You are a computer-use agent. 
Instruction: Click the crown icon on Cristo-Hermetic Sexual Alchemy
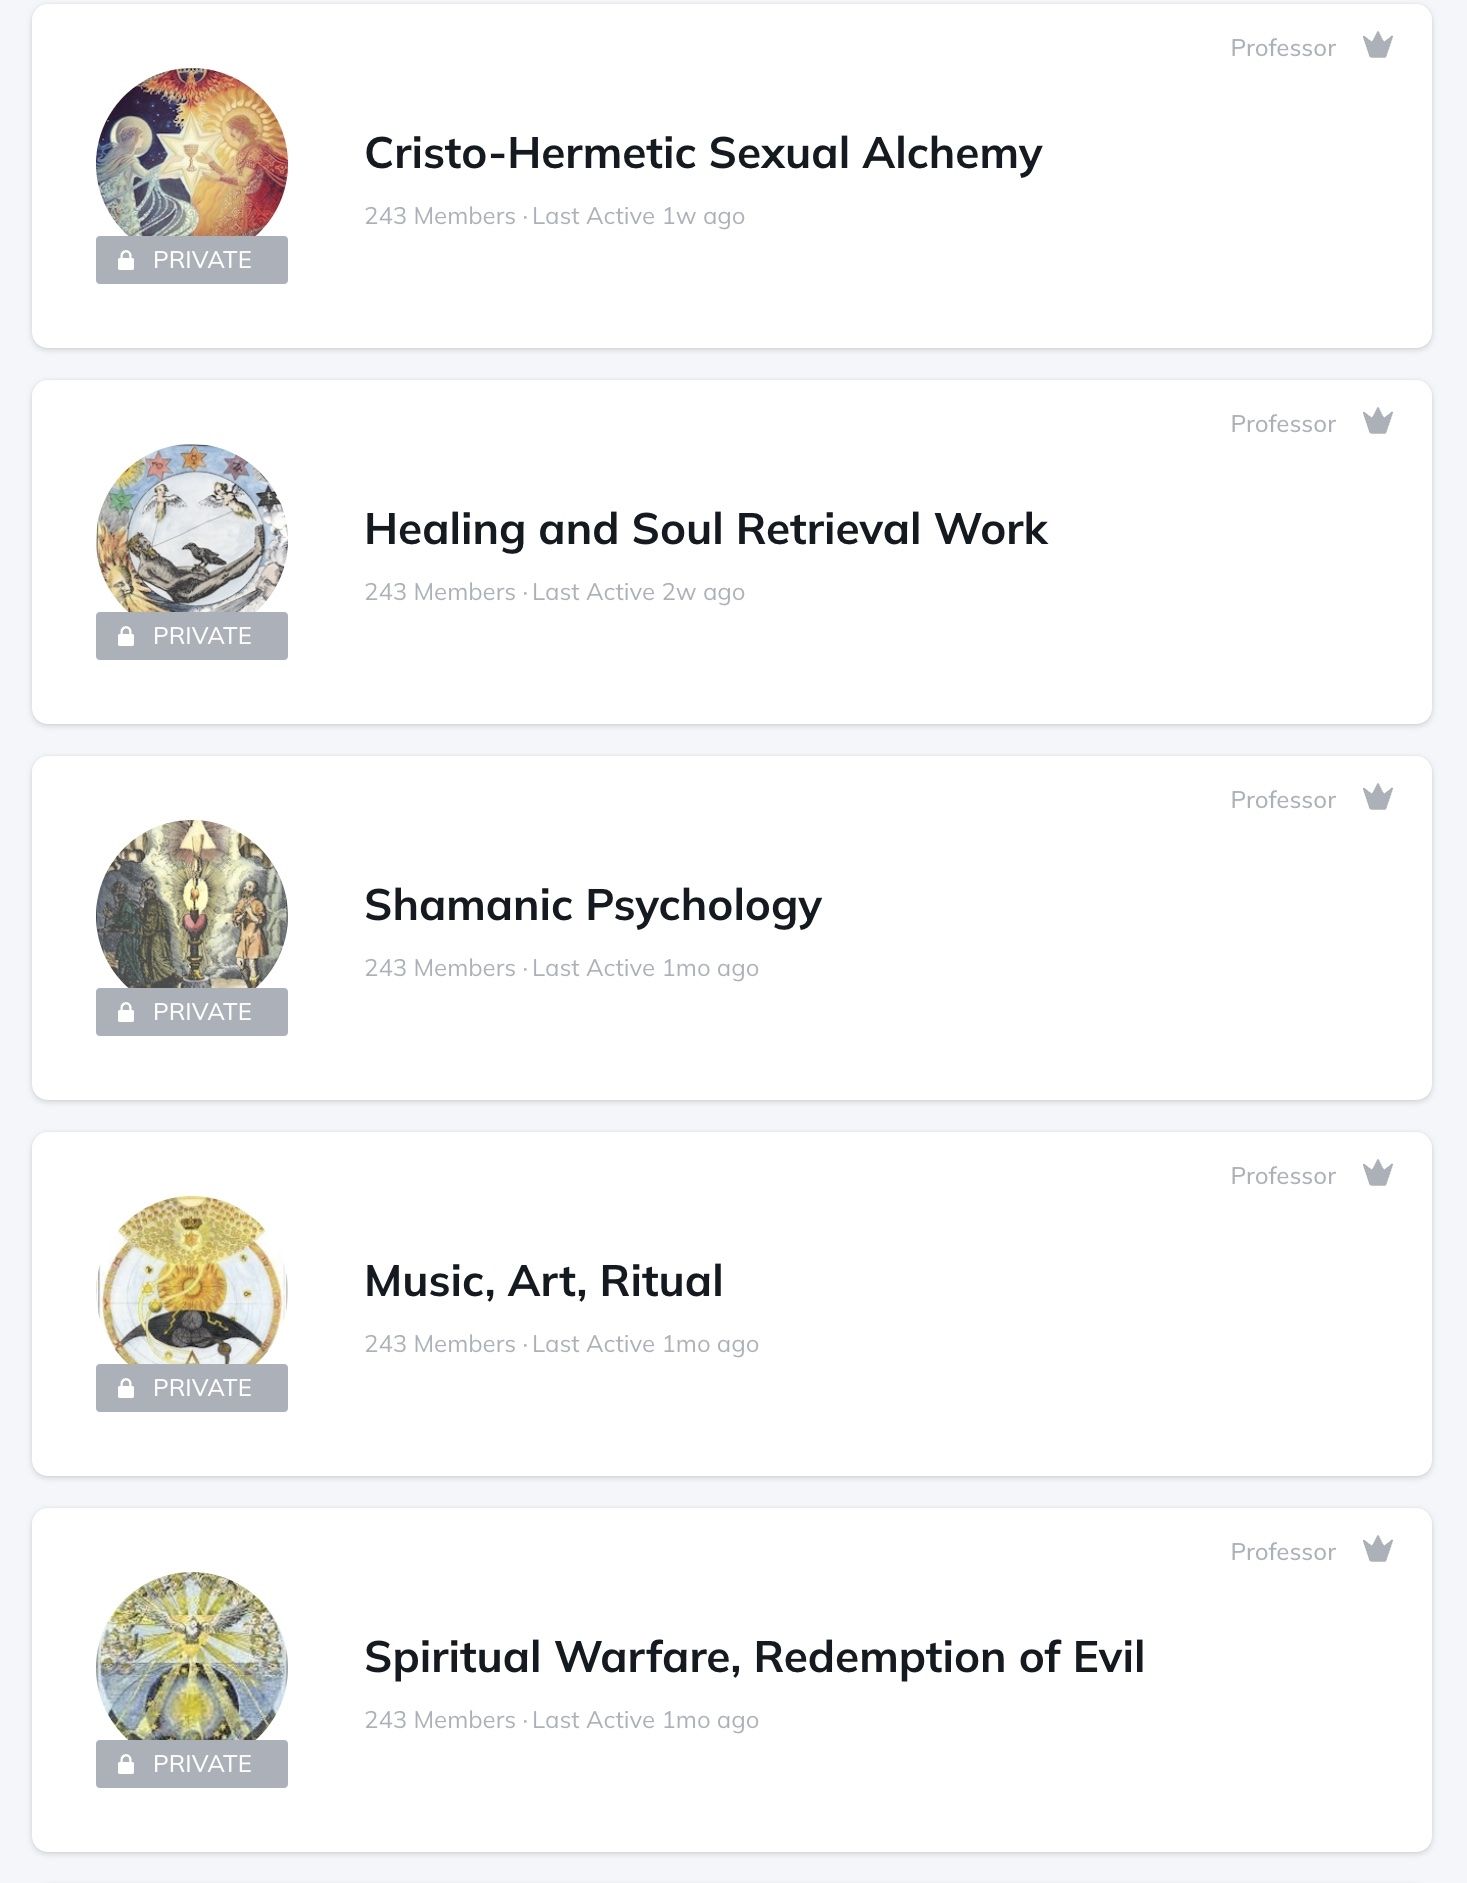tap(1378, 46)
